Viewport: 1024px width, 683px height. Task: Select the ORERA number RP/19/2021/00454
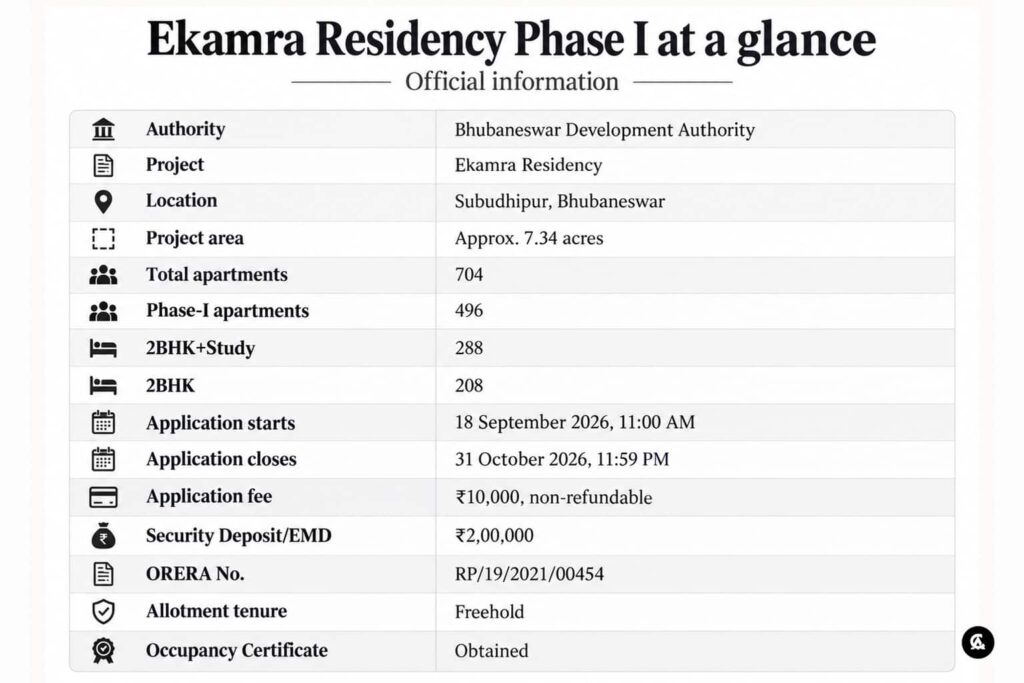pos(529,575)
